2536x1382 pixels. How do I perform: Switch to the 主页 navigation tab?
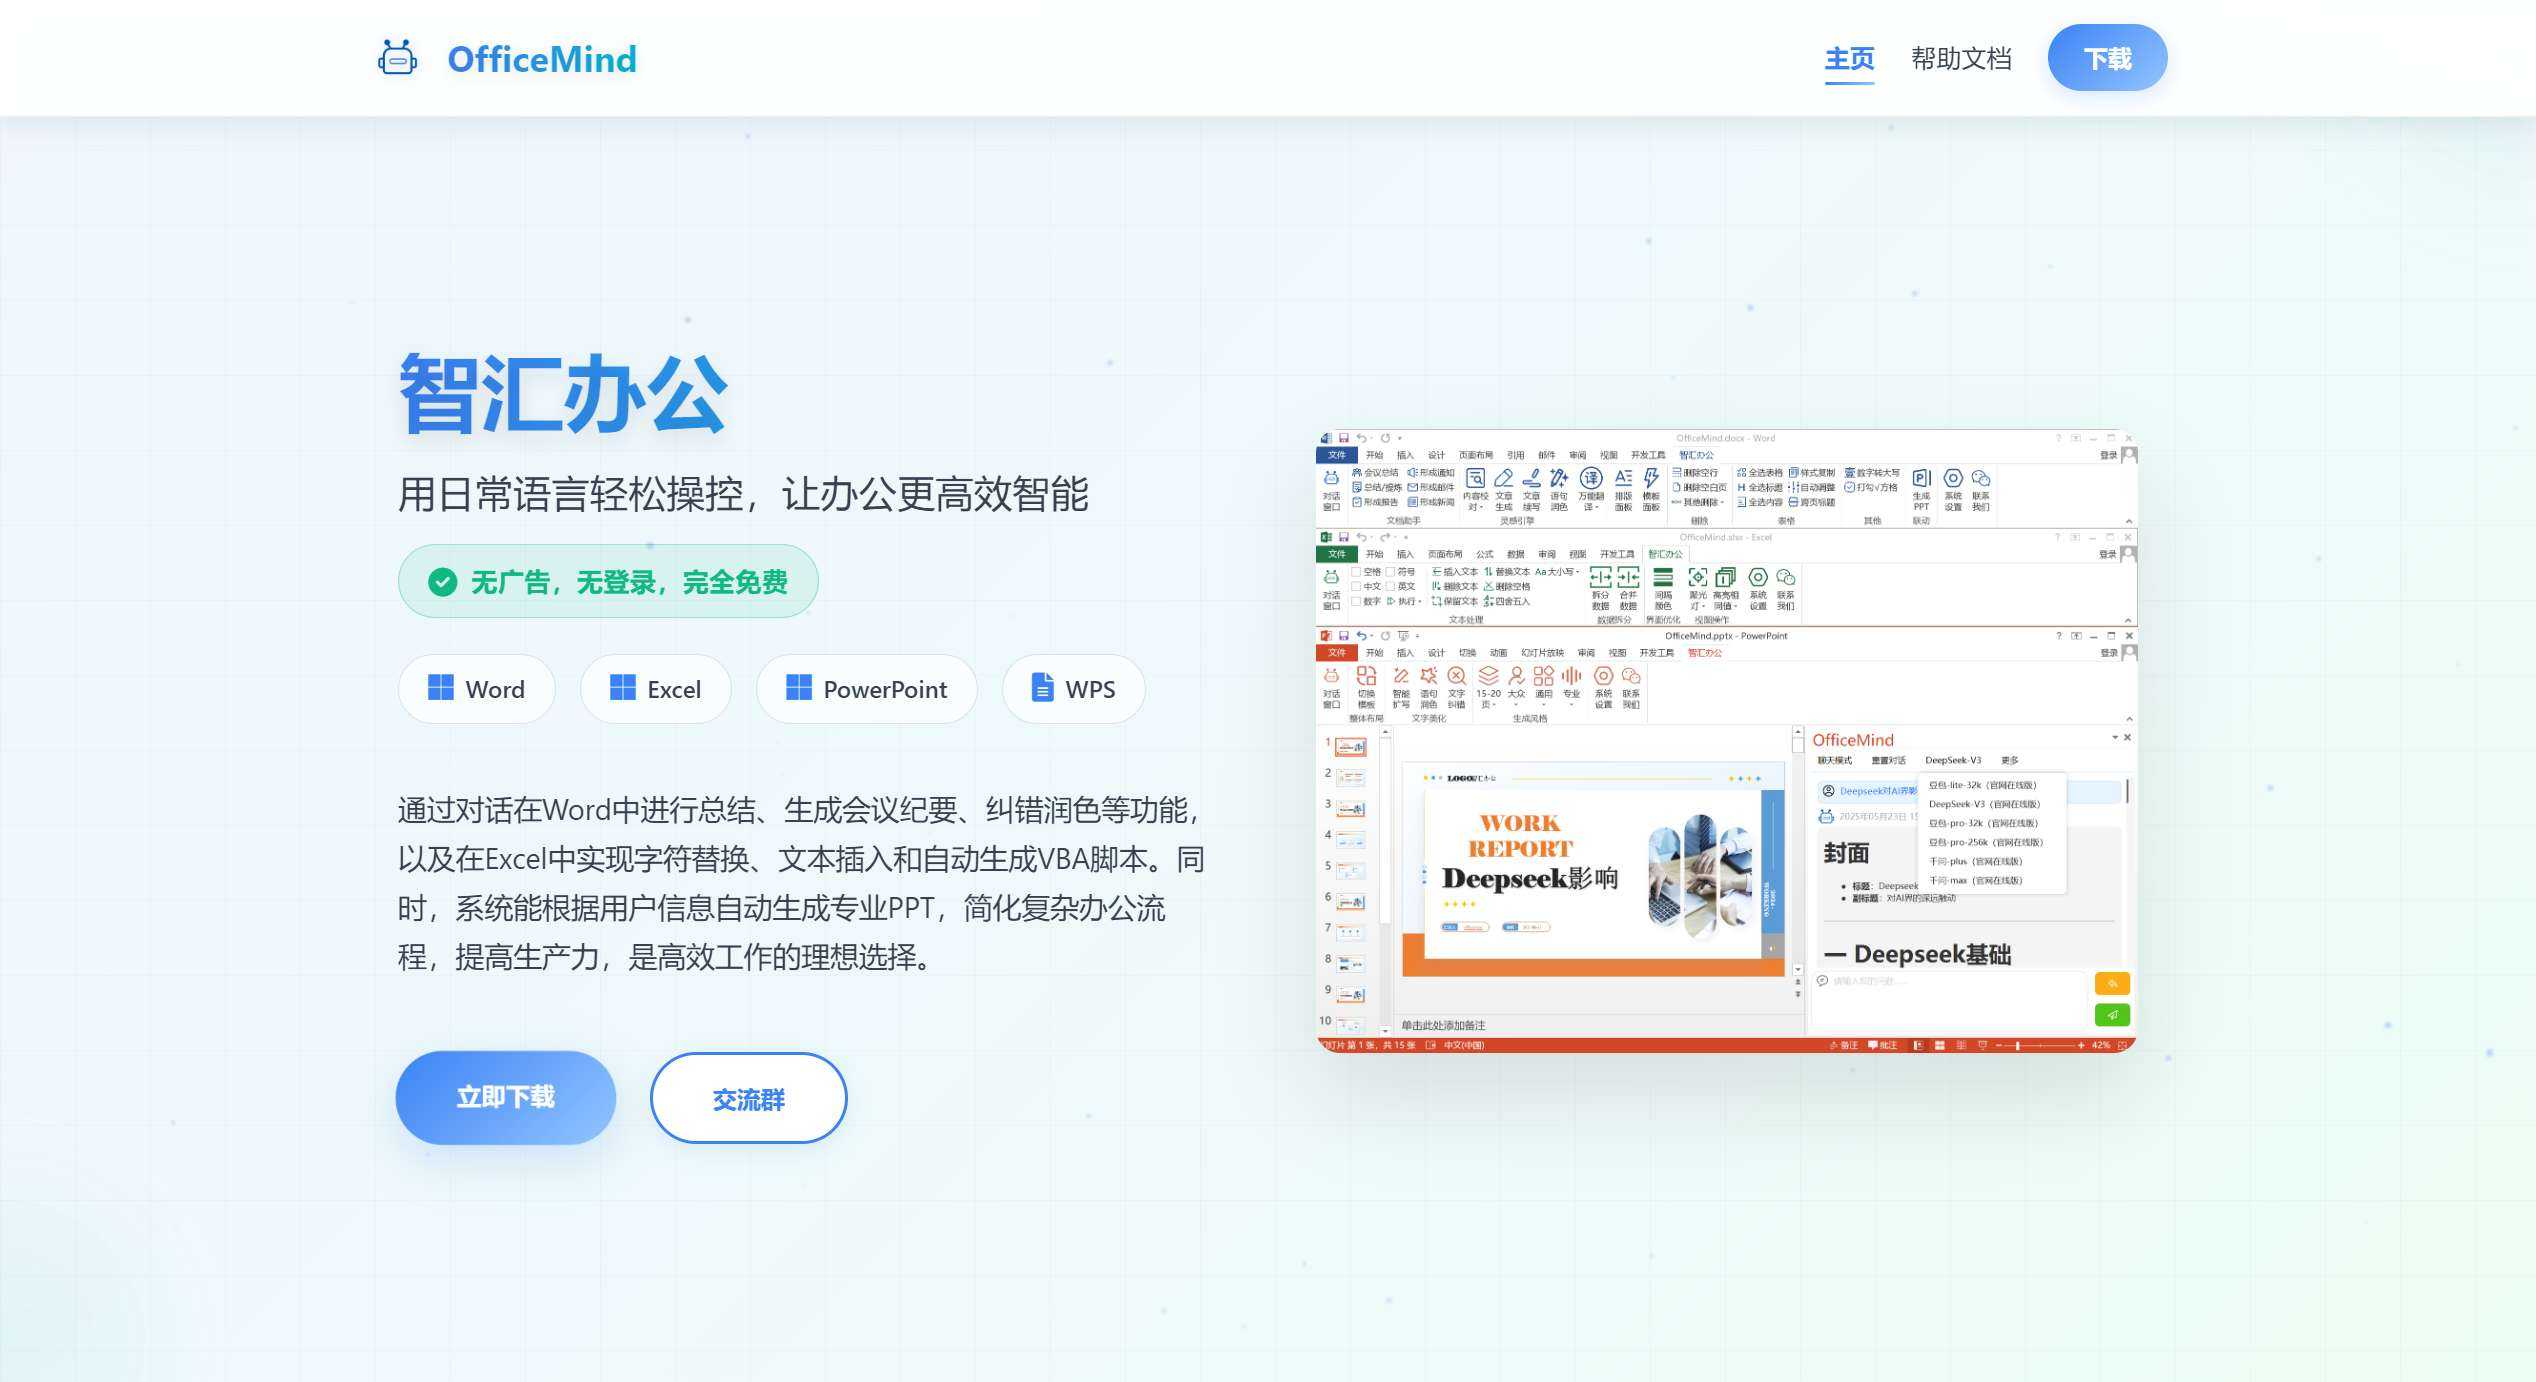(1849, 59)
